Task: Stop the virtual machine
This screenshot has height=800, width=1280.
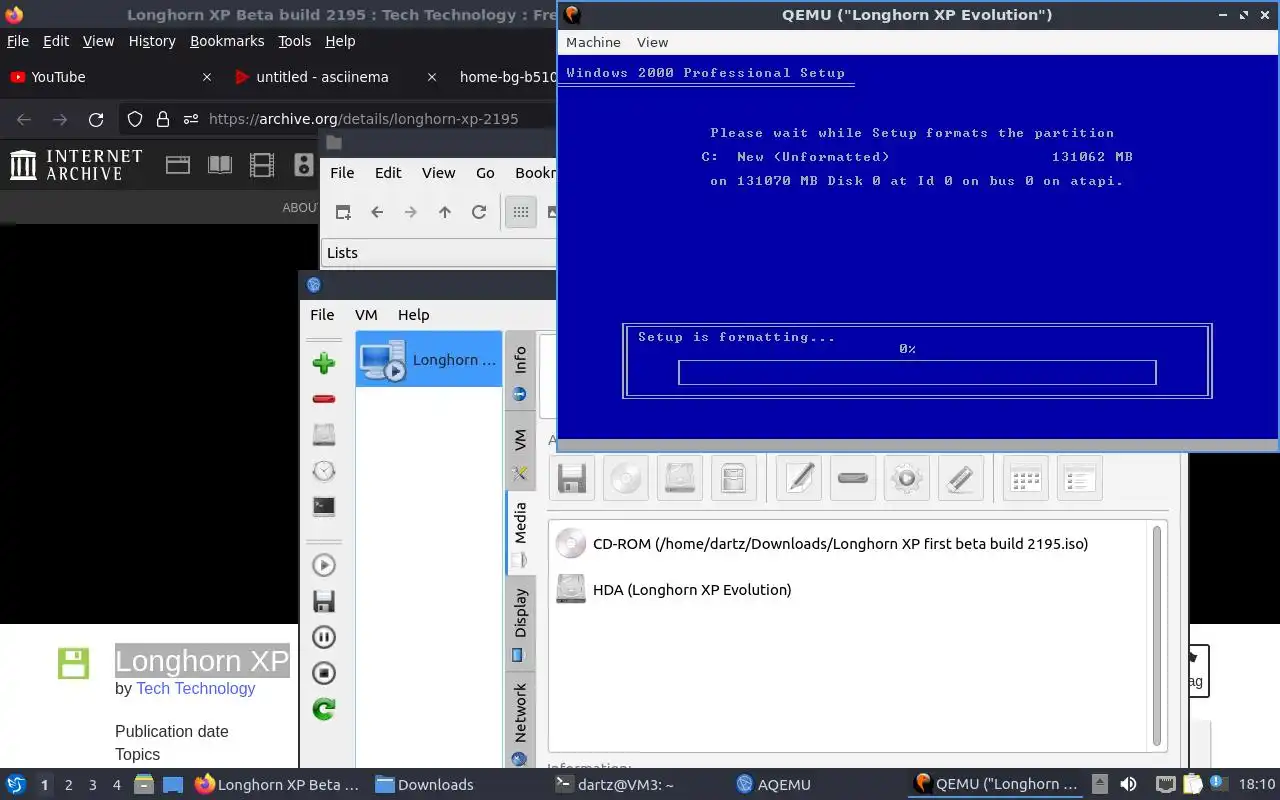Action: (323, 673)
